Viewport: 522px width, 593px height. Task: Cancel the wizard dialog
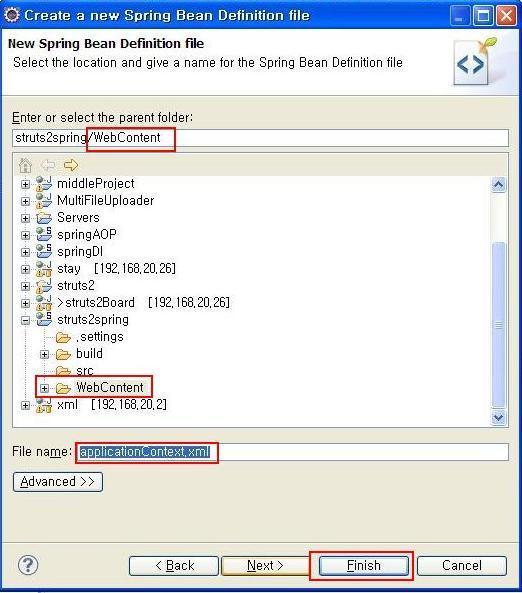tap(462, 565)
